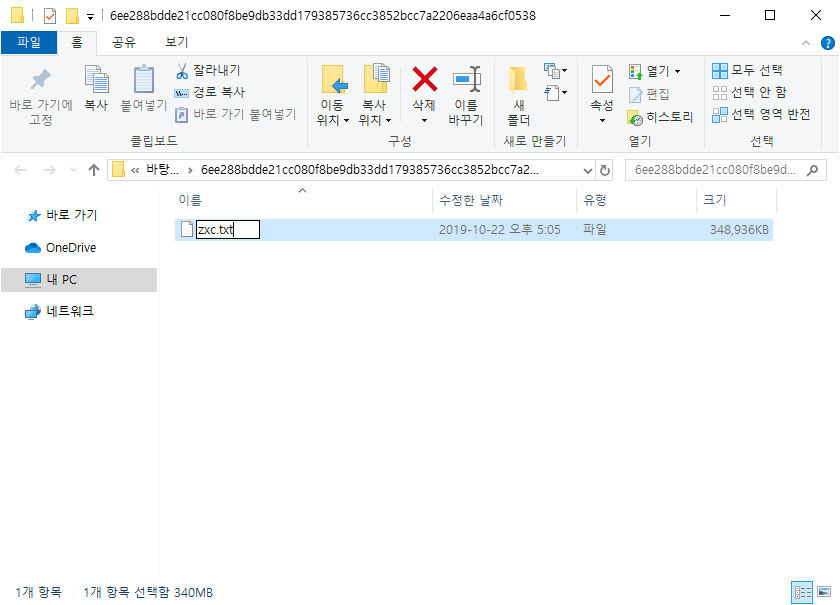Click the 2019-10-22 오후 5:05 date cell
This screenshot has height=605, width=840.
499,230
